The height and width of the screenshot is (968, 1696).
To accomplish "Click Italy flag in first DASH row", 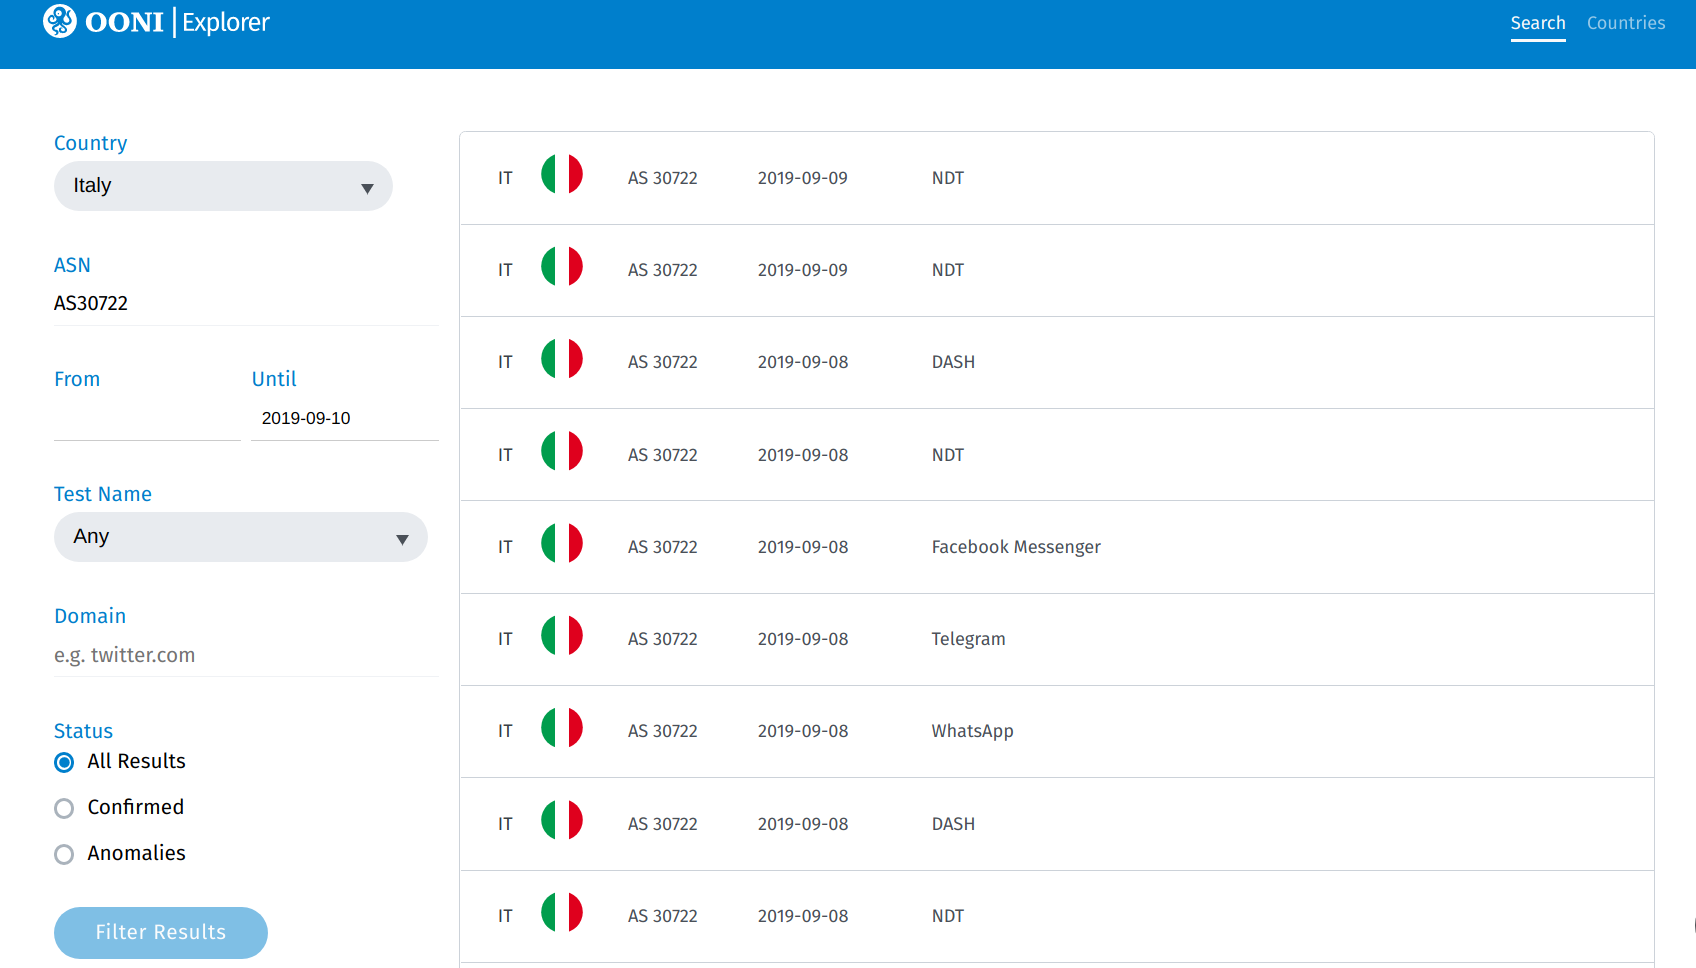I will click(x=562, y=359).
